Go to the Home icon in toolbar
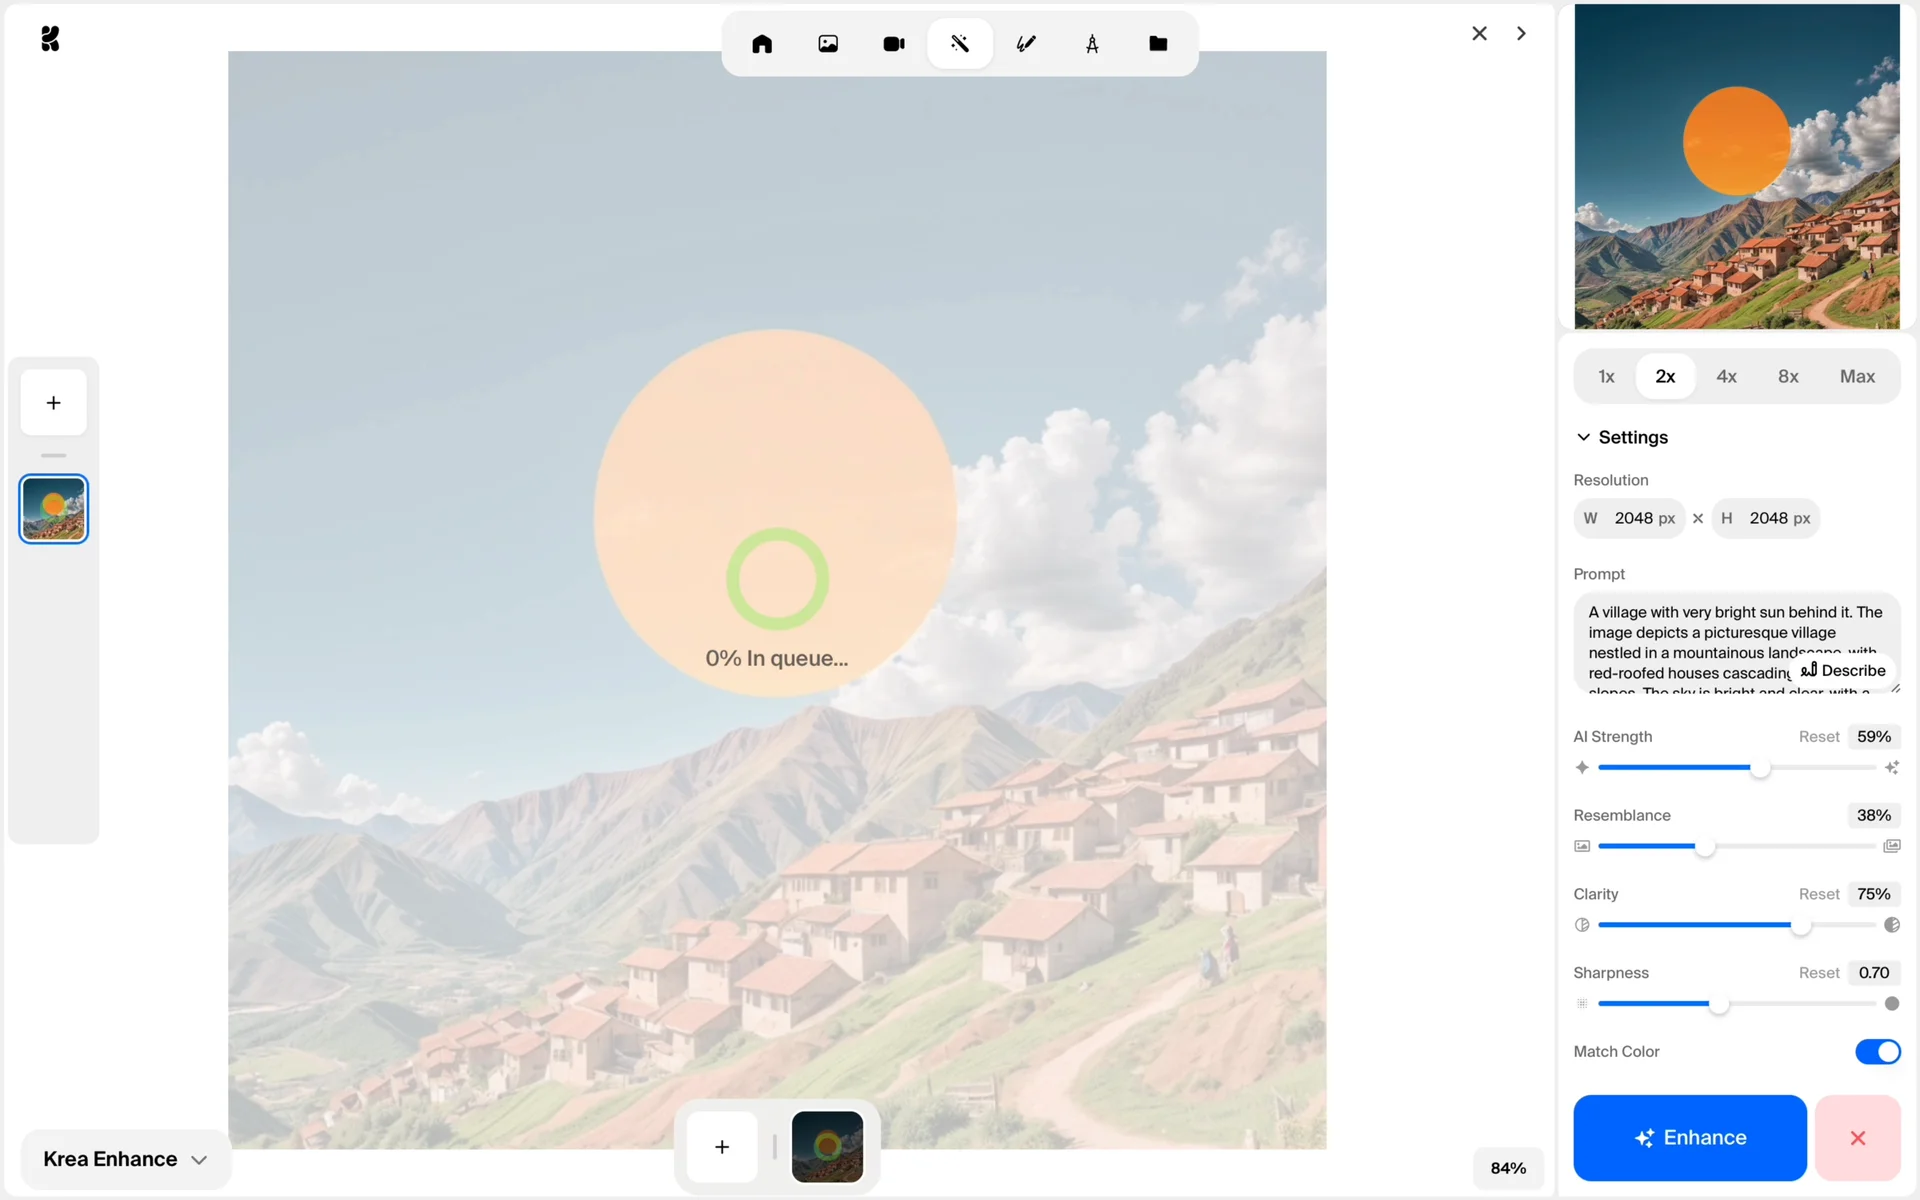Viewport: 1920px width, 1200px height. (x=762, y=44)
